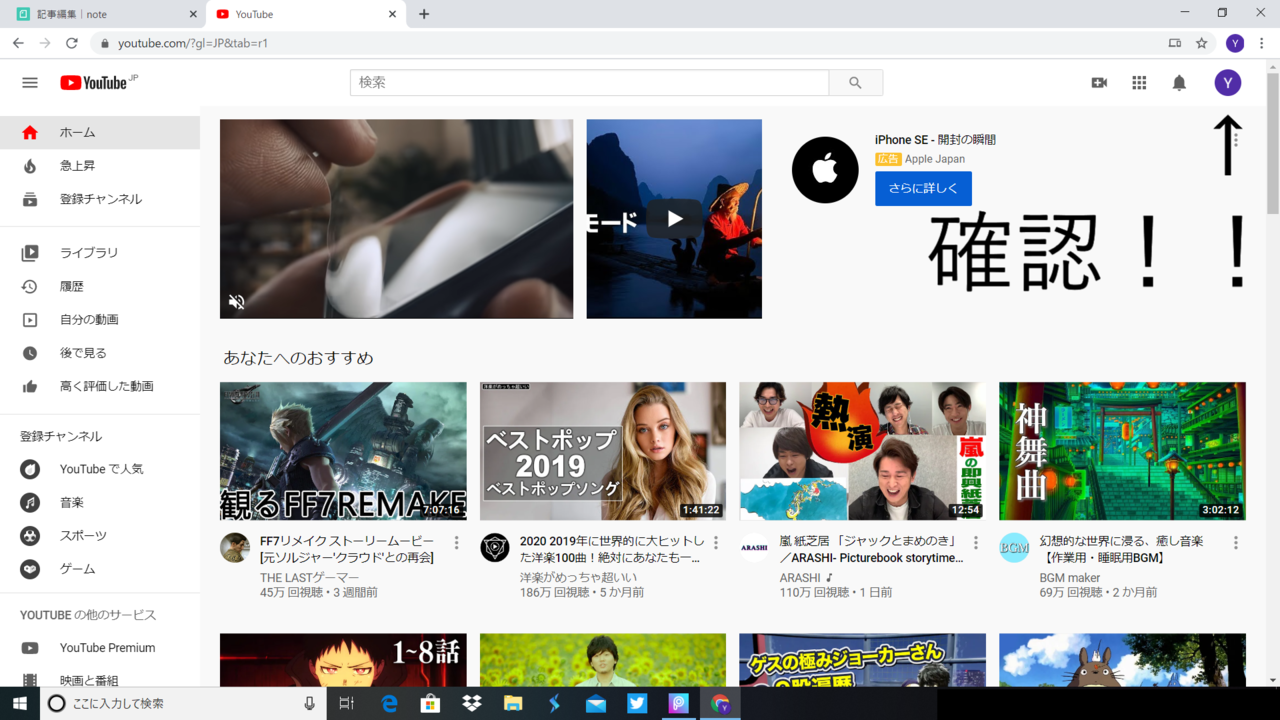Click the Apple Japan advertiser link
The image size is (1280, 720).
(935, 159)
